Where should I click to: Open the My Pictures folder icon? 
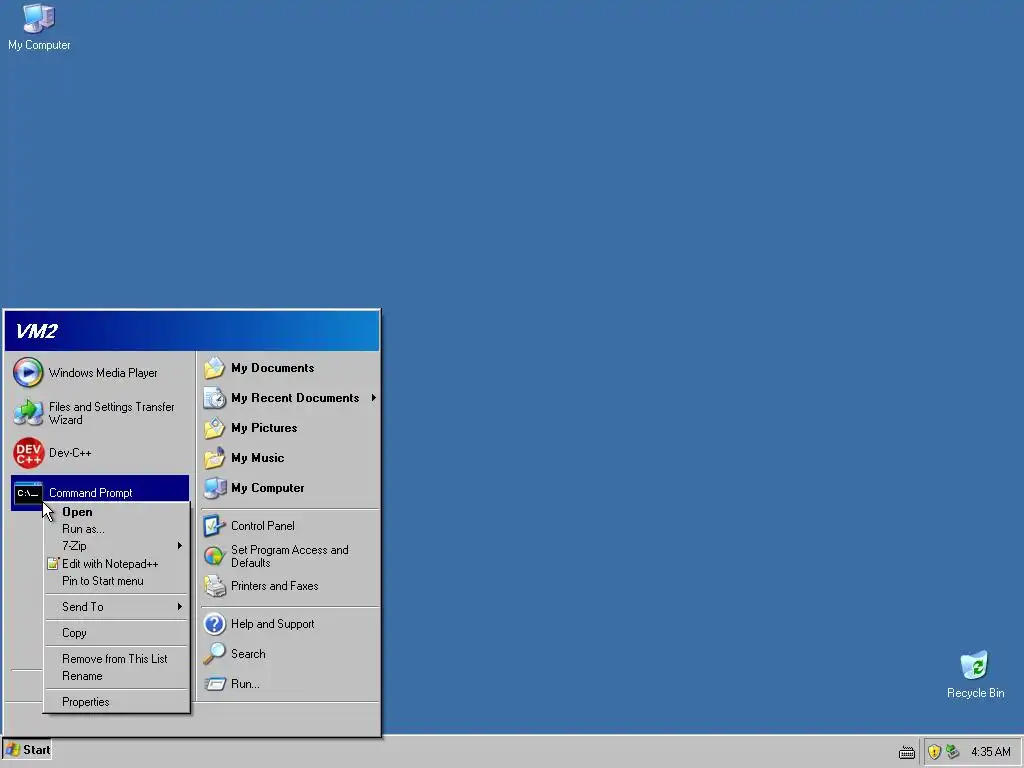click(214, 428)
